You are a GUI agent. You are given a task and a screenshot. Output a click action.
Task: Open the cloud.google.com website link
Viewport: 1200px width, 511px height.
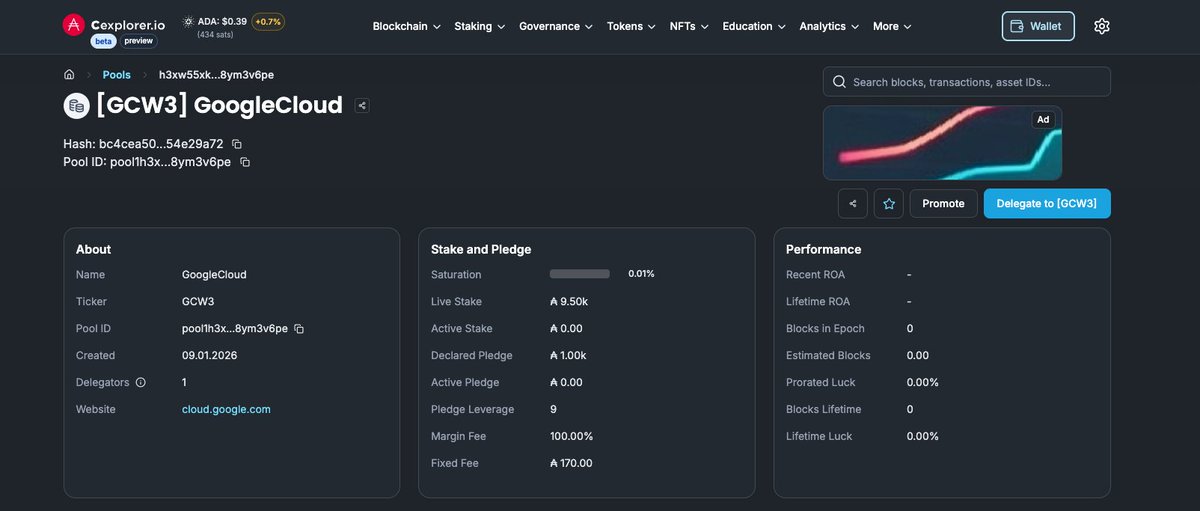(226, 410)
